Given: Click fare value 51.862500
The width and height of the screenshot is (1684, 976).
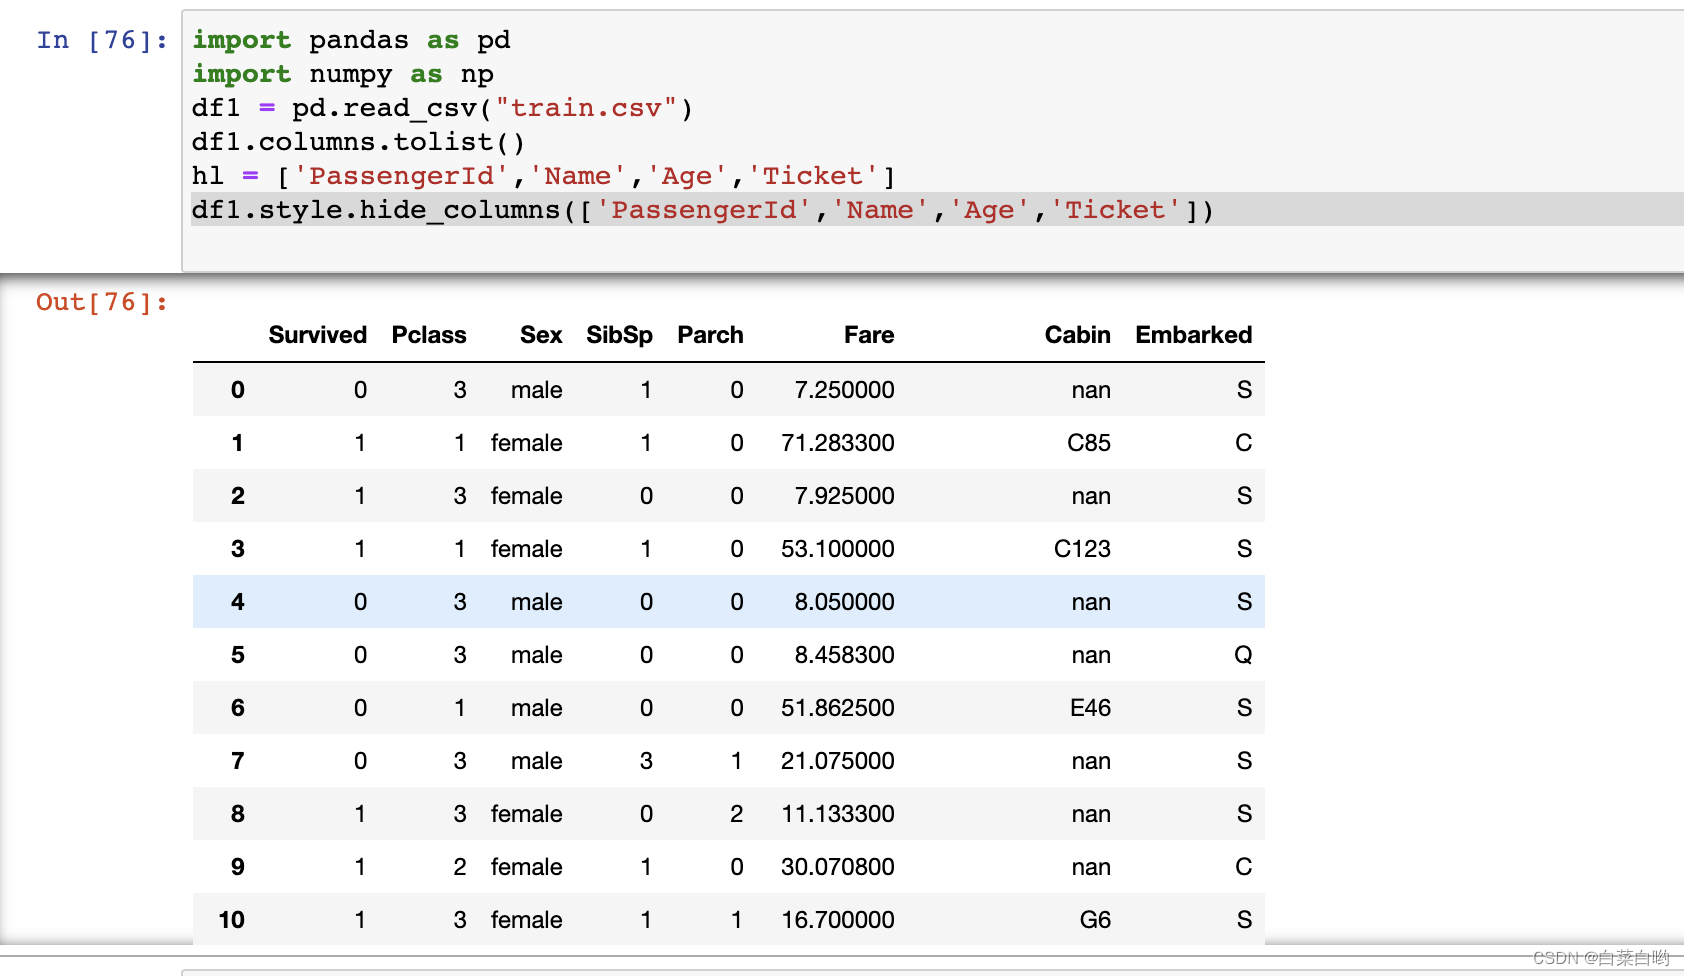Looking at the screenshot, I should 837,708.
